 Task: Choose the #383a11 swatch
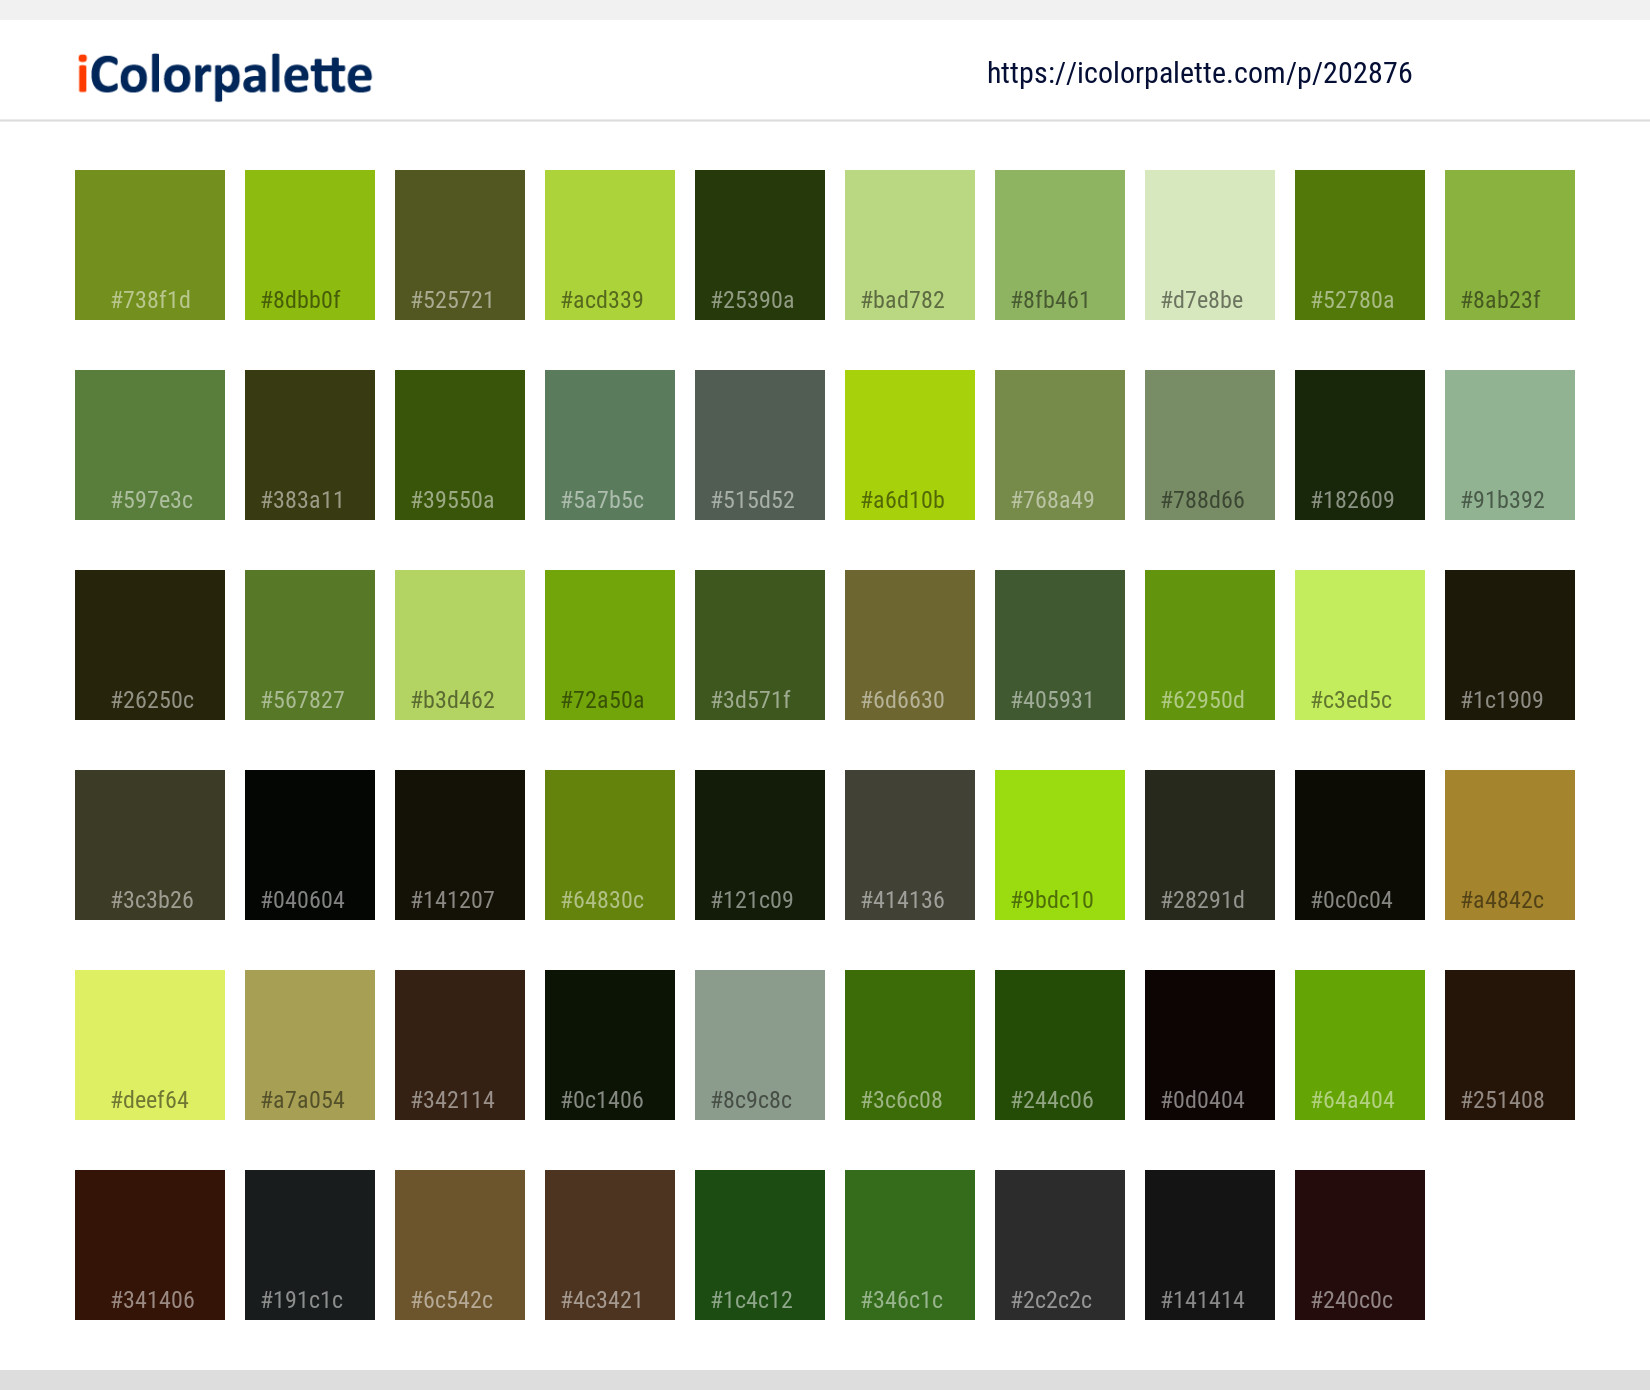[x=310, y=445]
